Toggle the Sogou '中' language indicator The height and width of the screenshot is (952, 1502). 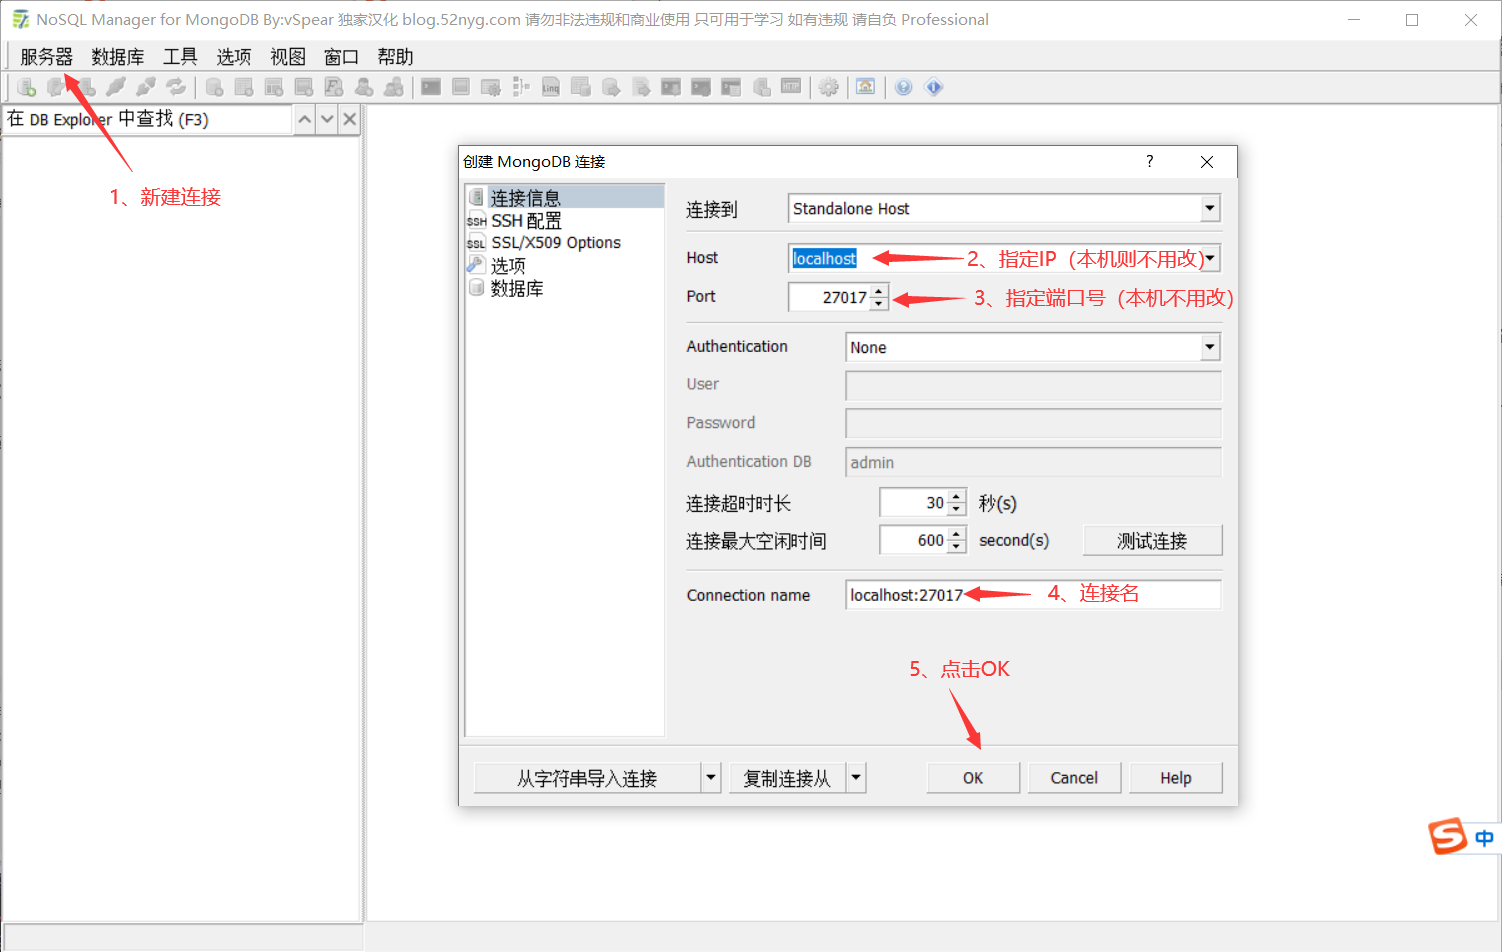[x=1484, y=838]
